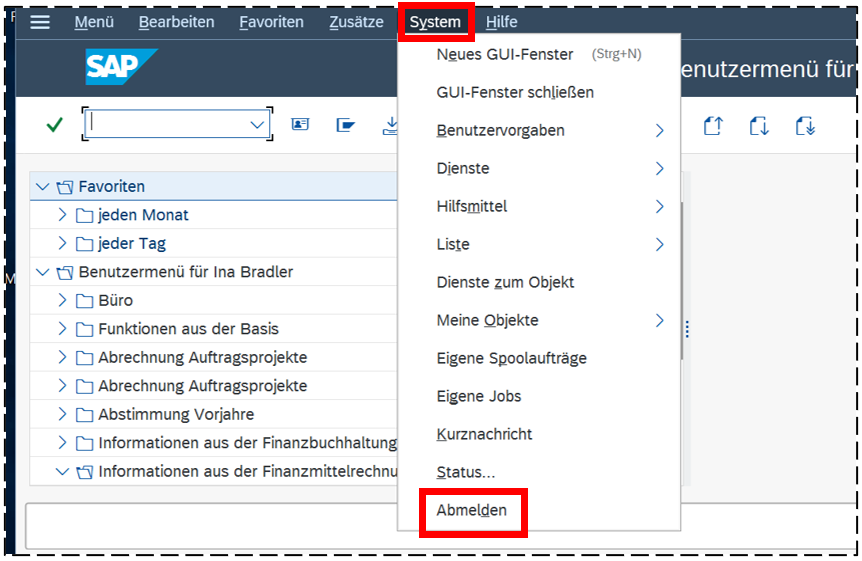Click the page with up-down arrows icon
This screenshot has width=862, height=561.
pos(759,126)
